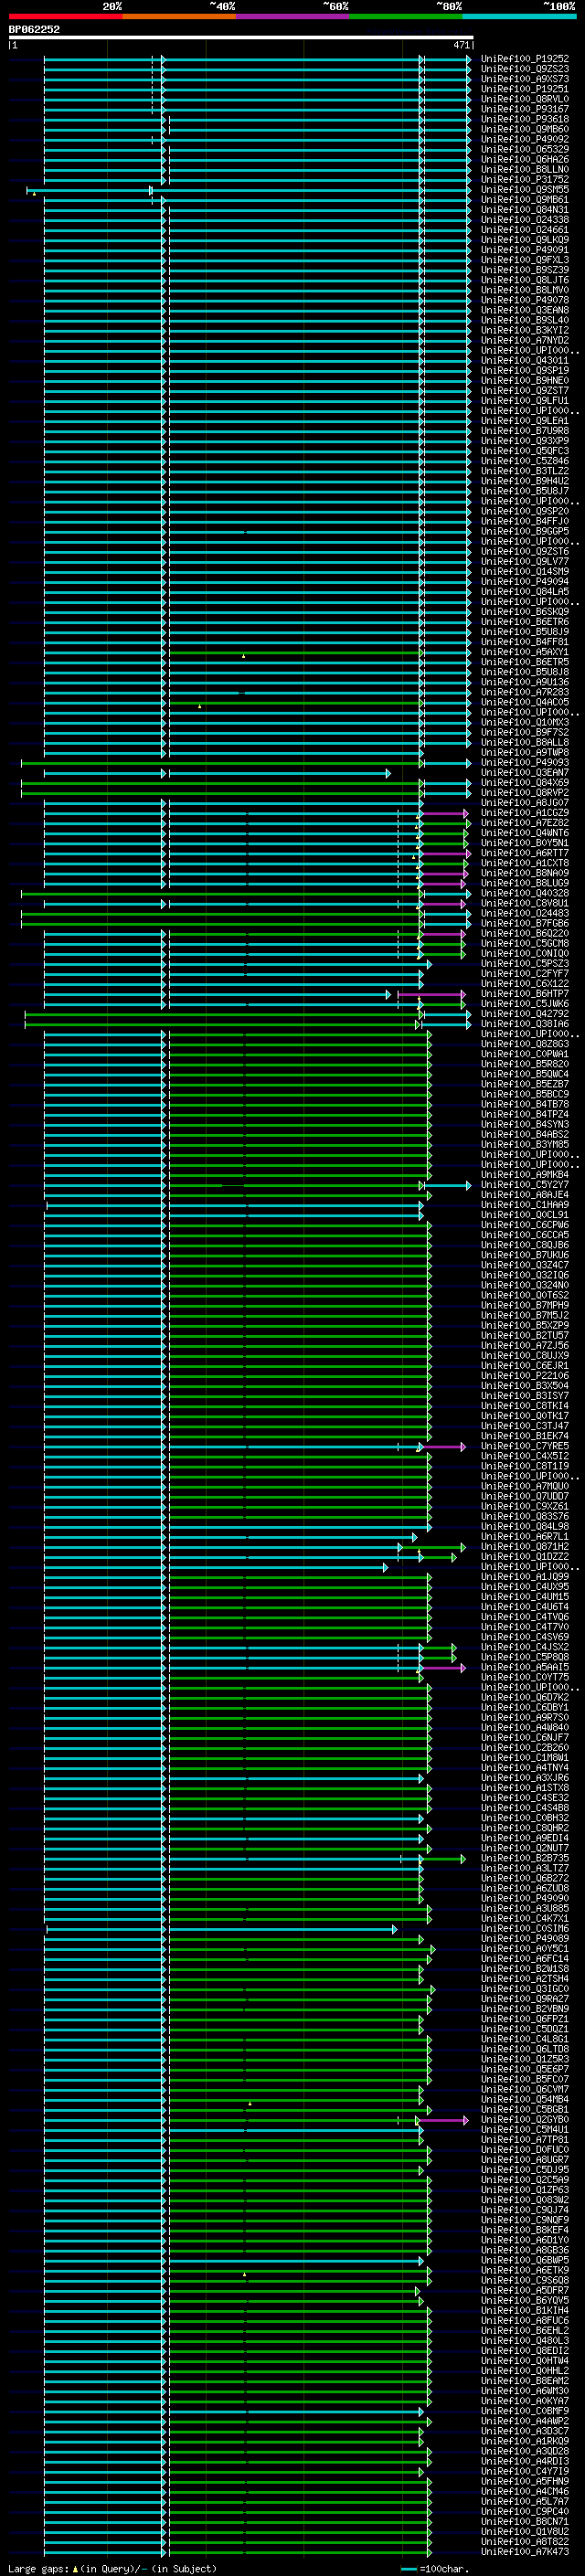
Task: Select label UniRef100_Q9SM55
Action: (524, 190)
